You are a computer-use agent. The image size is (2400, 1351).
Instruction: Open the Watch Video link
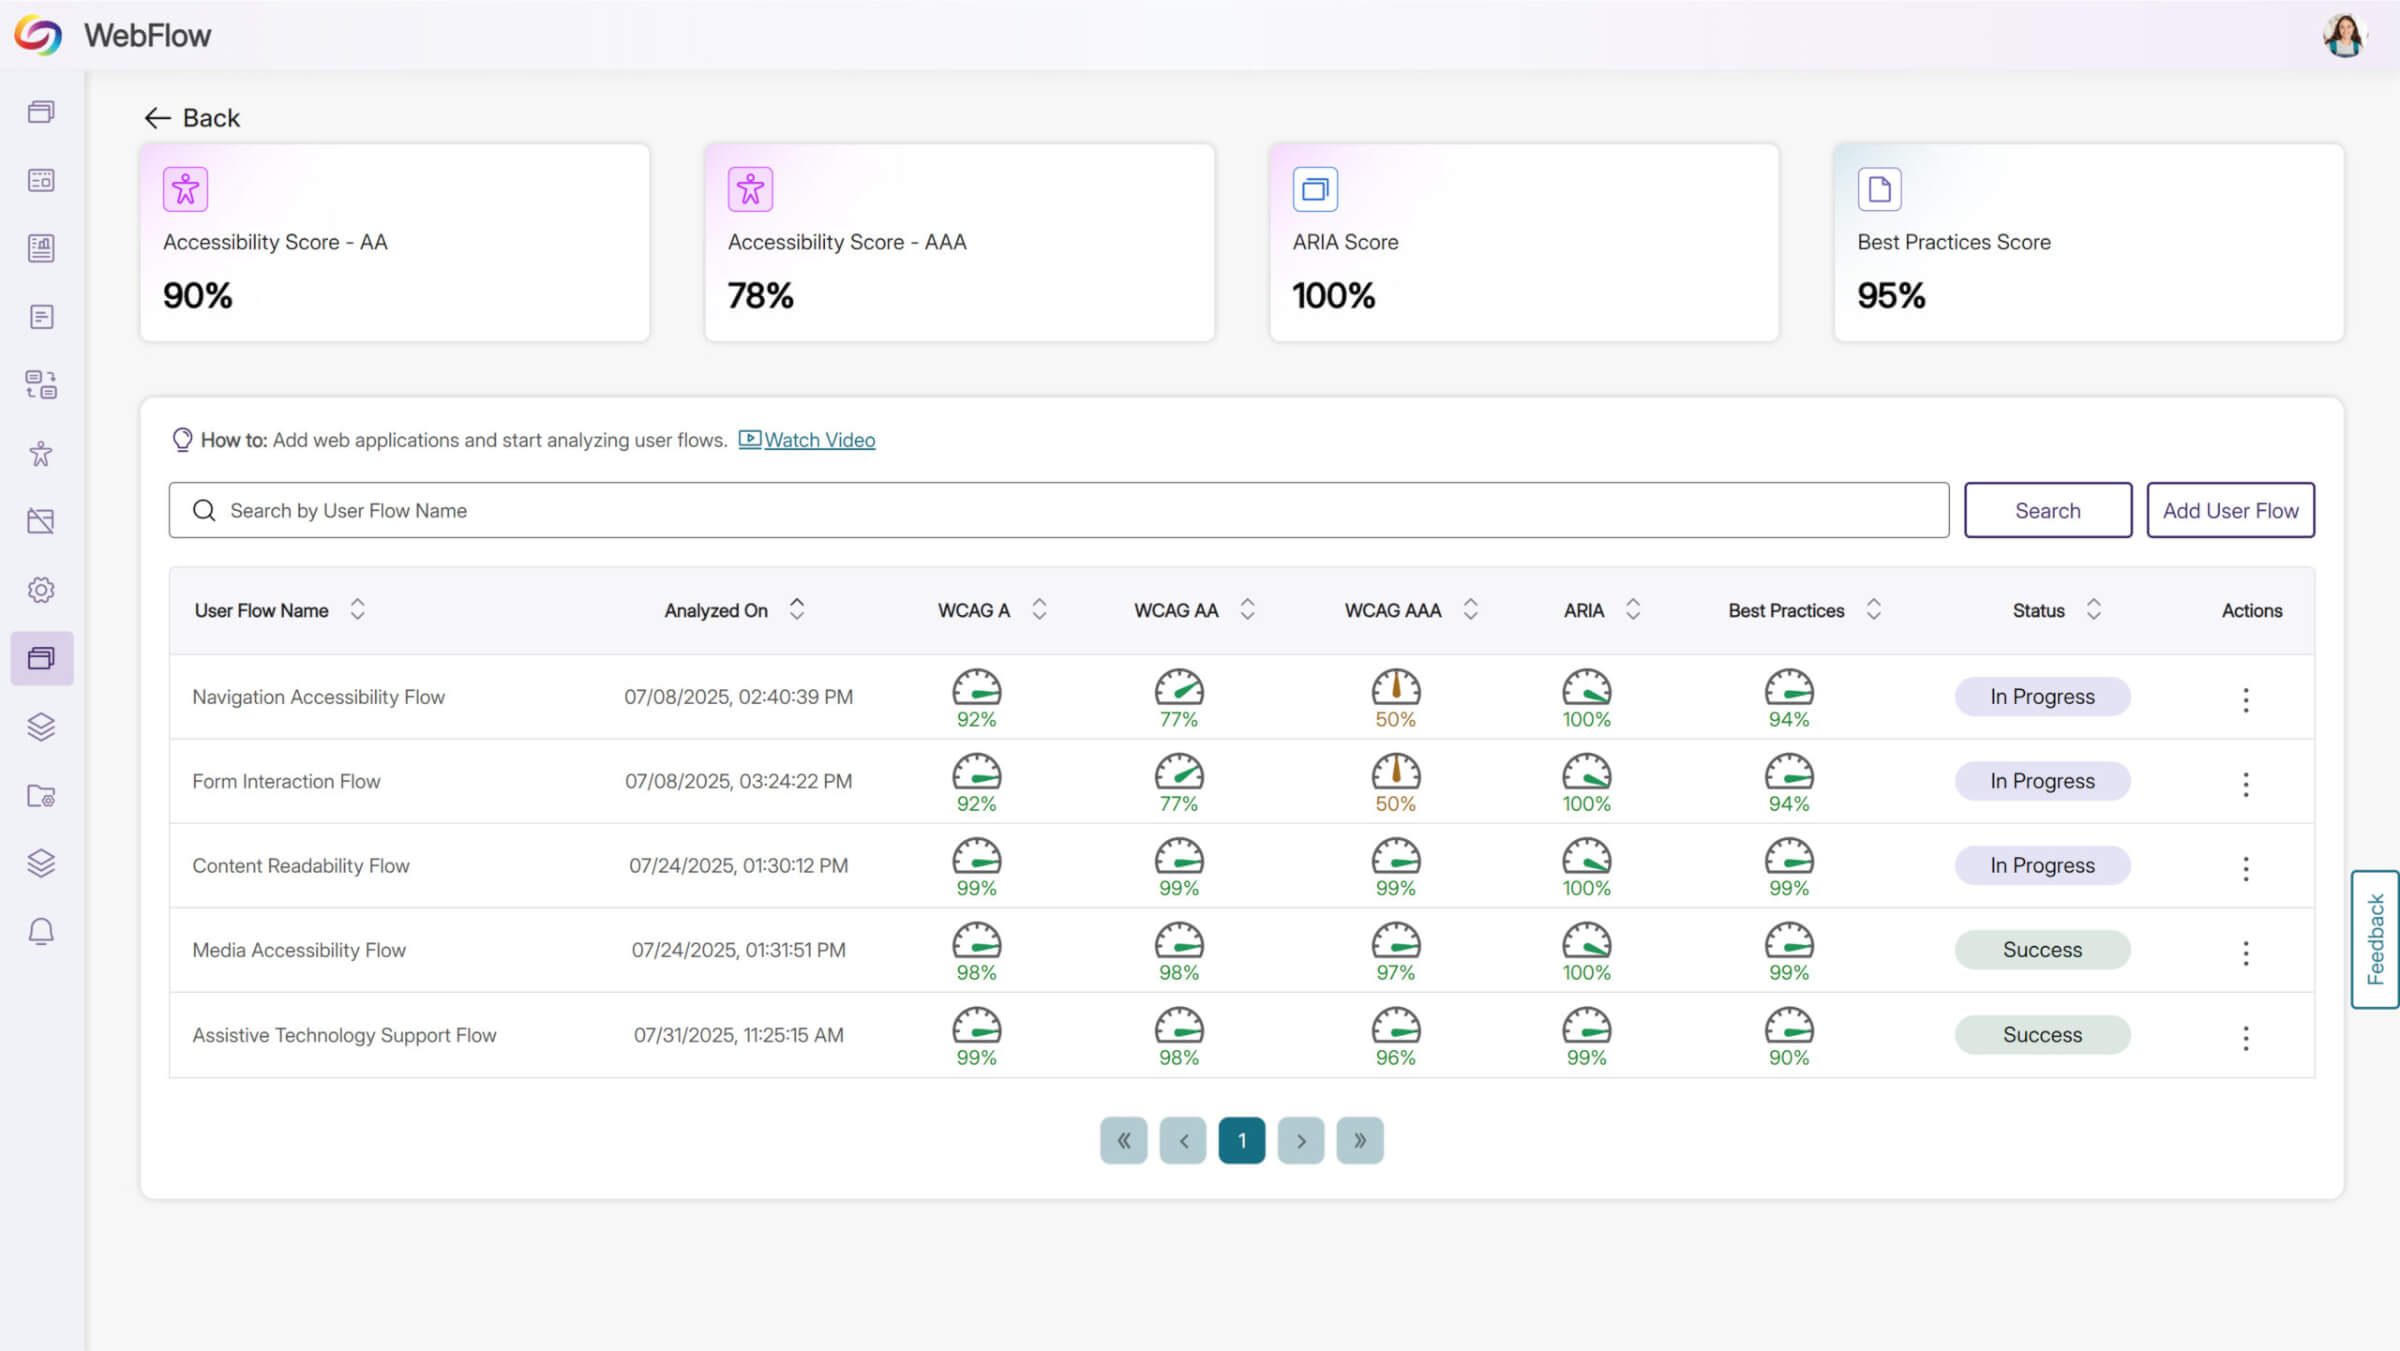point(818,440)
